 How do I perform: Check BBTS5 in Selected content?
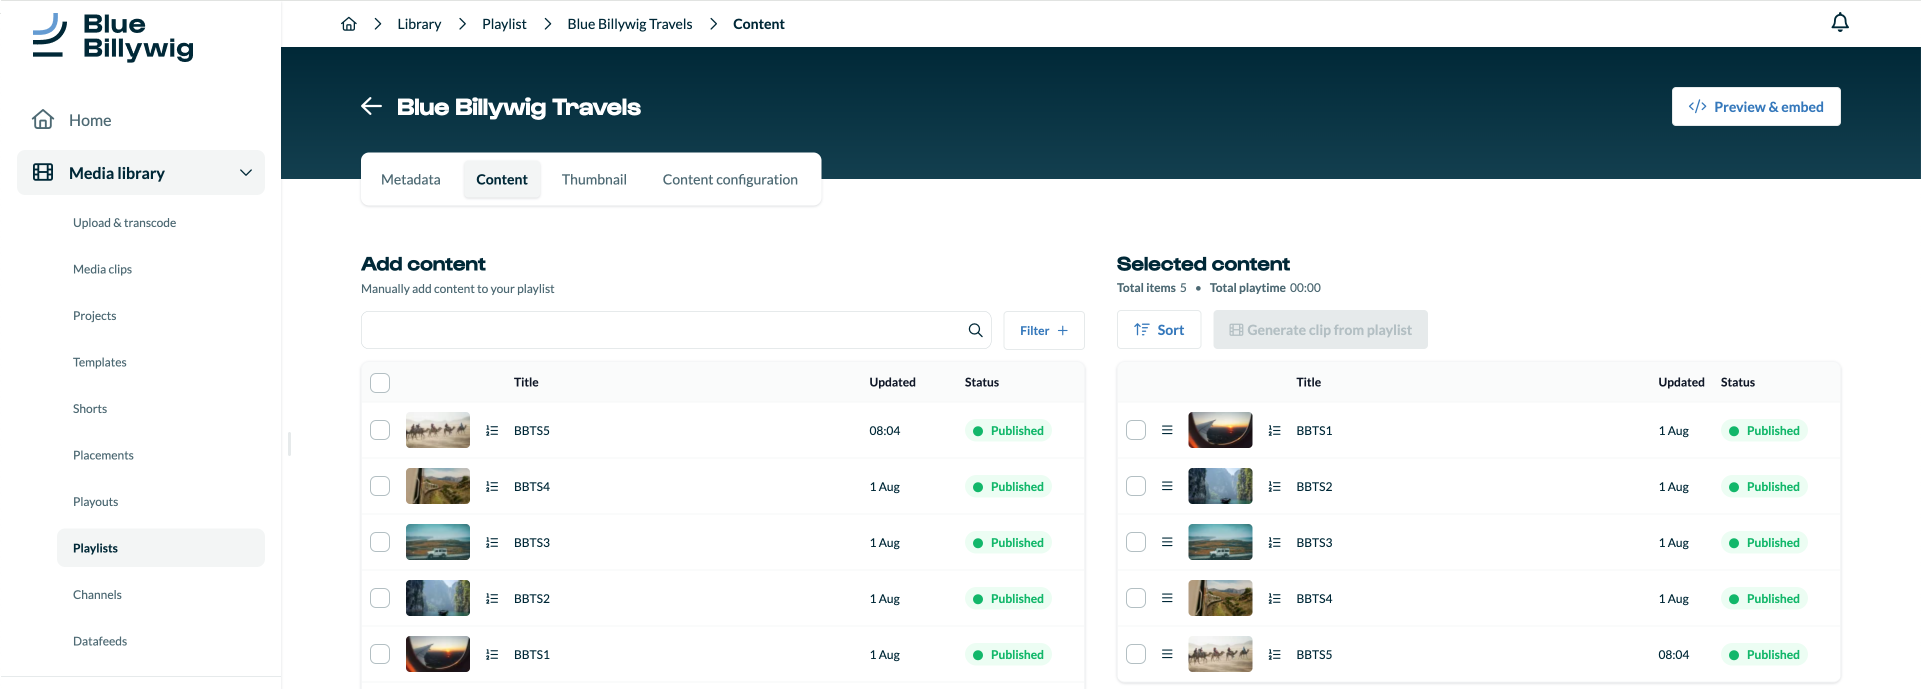pyautogui.click(x=1136, y=654)
